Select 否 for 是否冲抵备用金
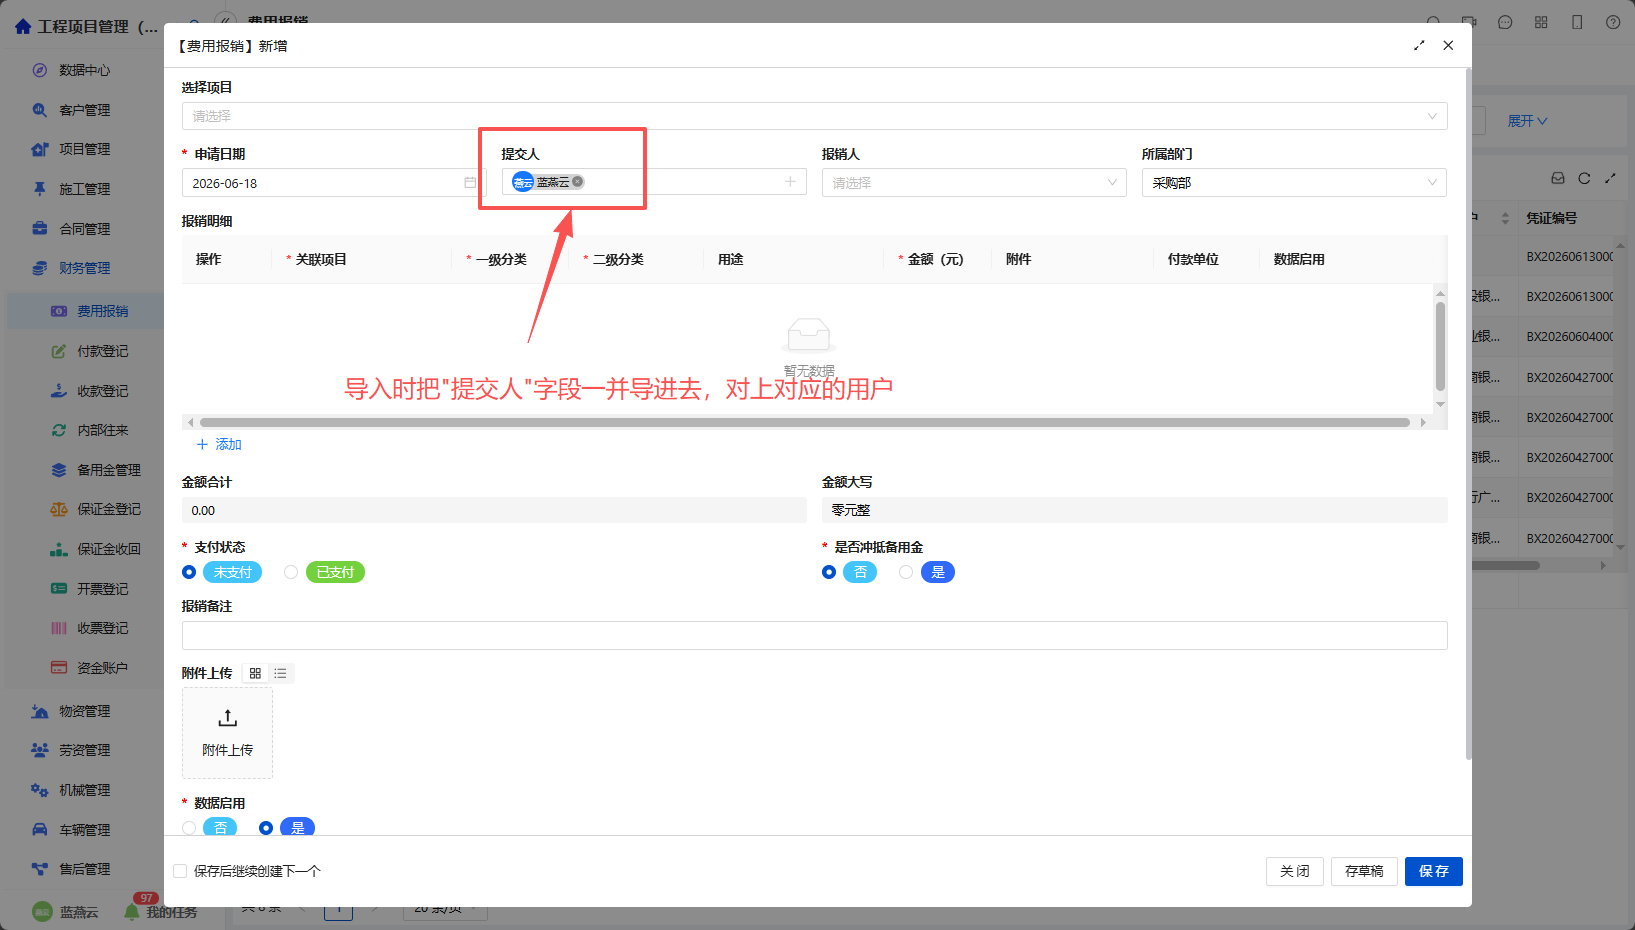This screenshot has height=930, width=1635. click(x=829, y=572)
